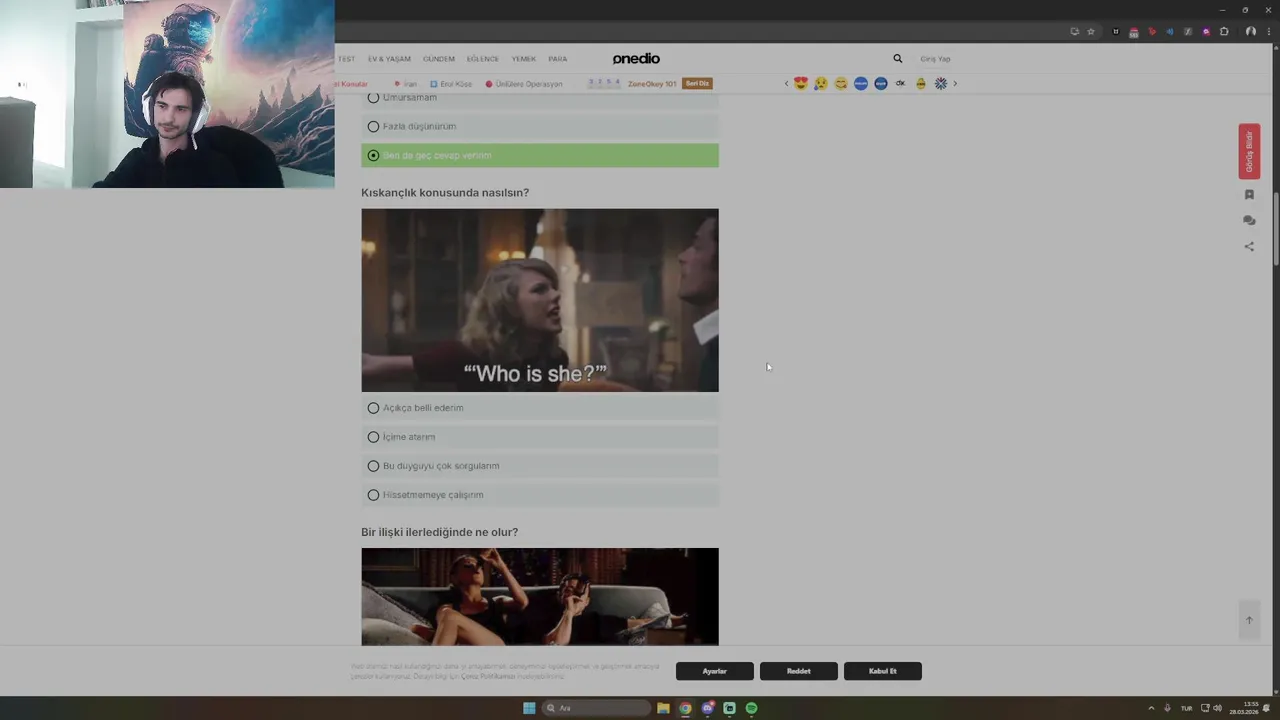This screenshot has height=720, width=1280.
Task: Click the microphone icon in system tray
Action: click(1167, 708)
